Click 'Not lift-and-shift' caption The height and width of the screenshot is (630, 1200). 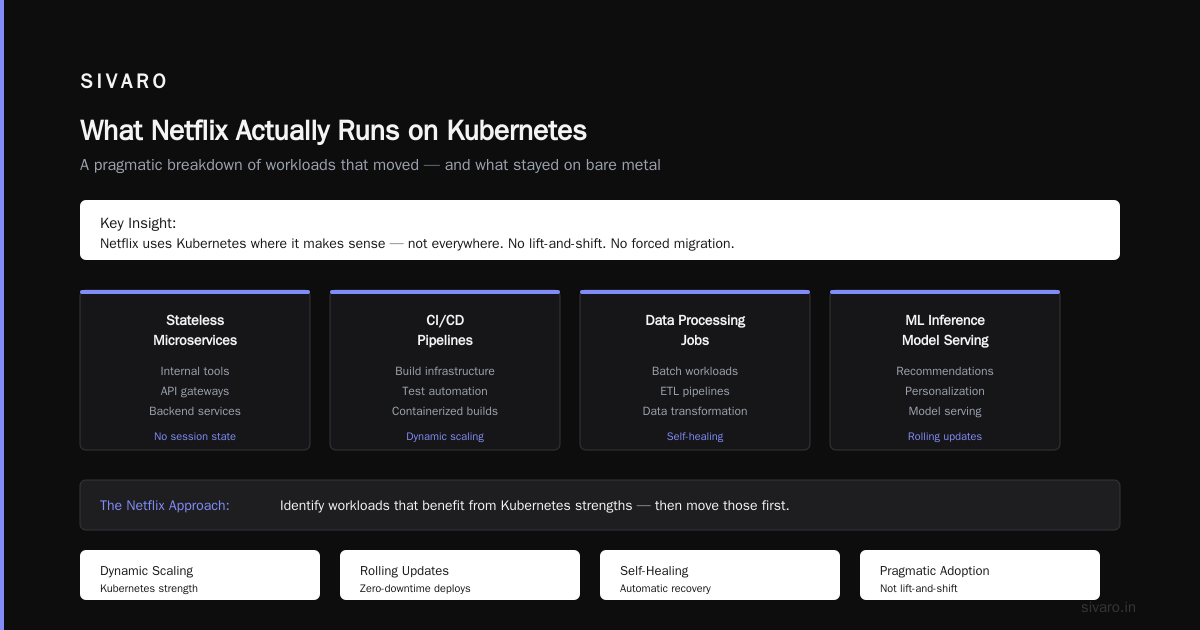coord(919,588)
